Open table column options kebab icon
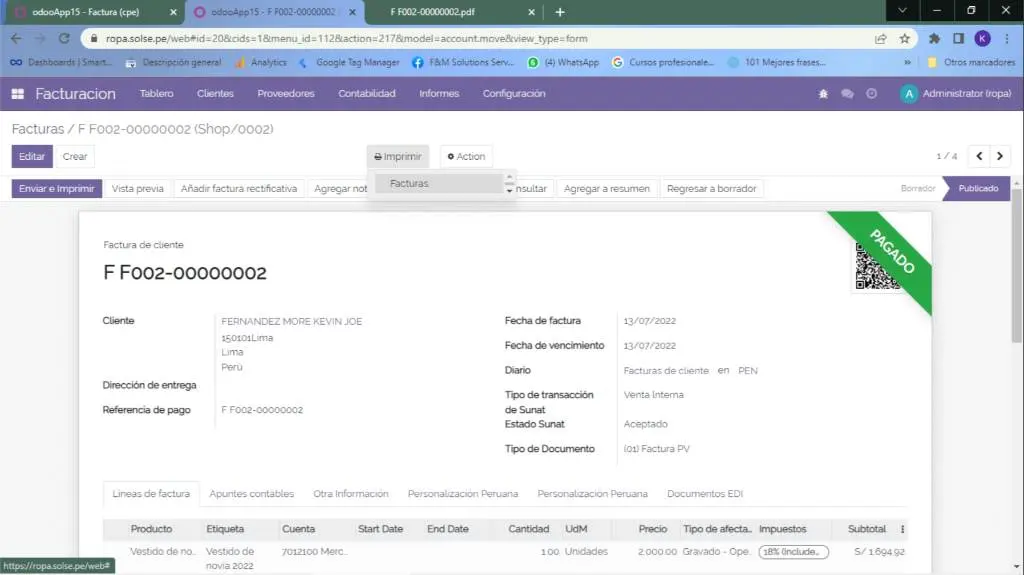The image size is (1024, 575). (903, 529)
